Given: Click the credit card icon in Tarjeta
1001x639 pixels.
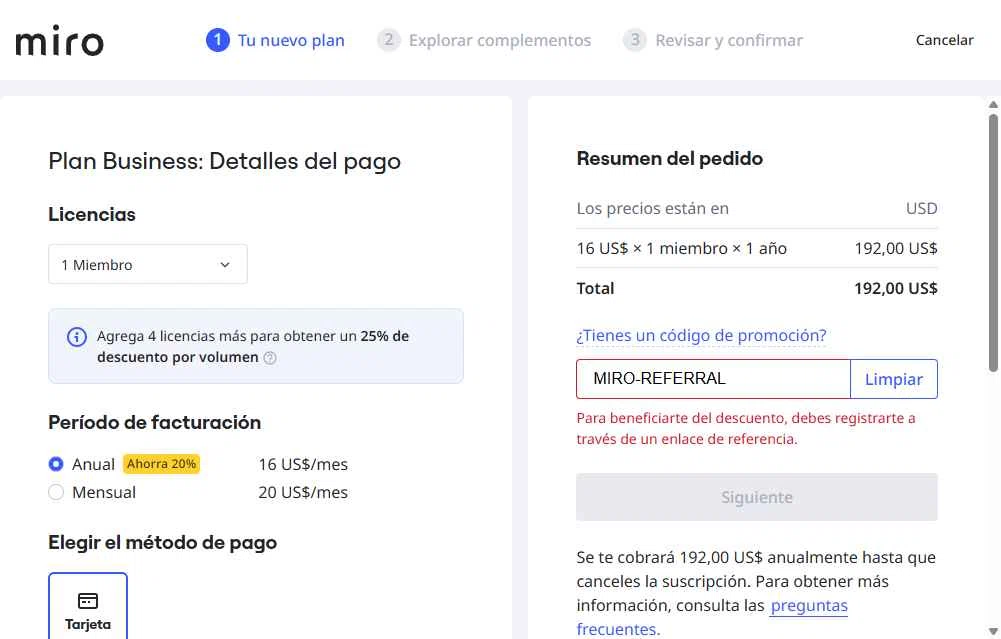Looking at the screenshot, I should click(x=88, y=601).
